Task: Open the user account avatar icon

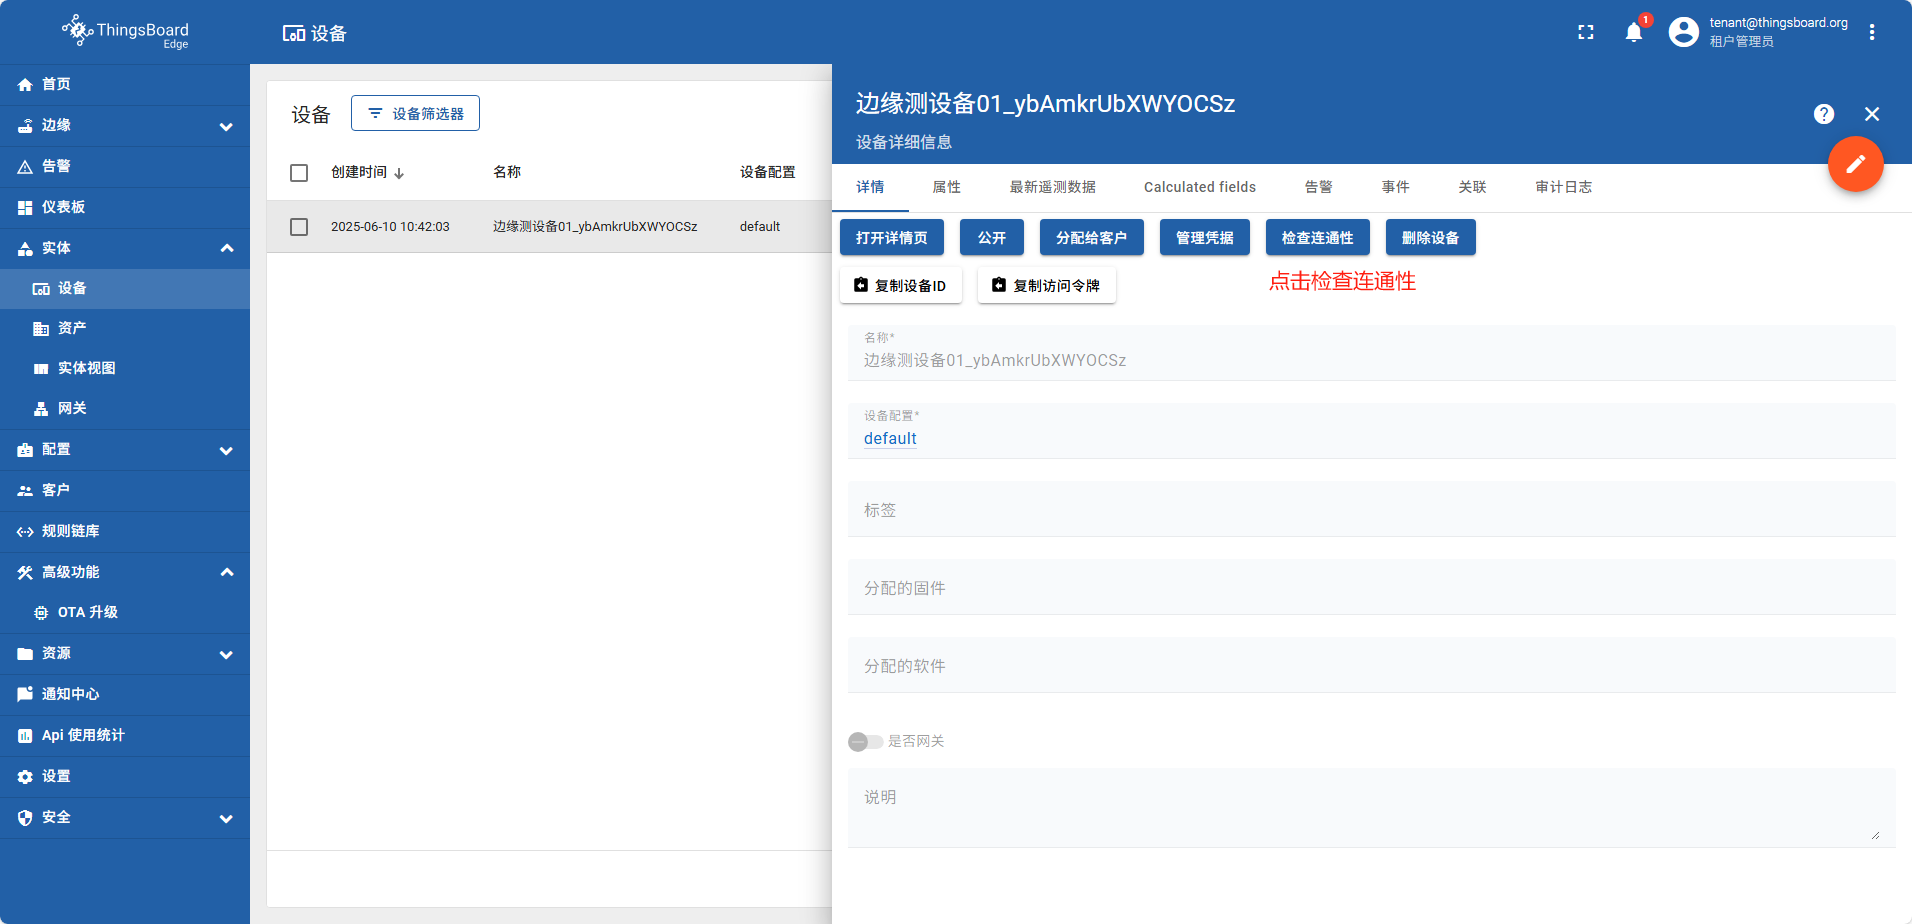Action: [1683, 33]
